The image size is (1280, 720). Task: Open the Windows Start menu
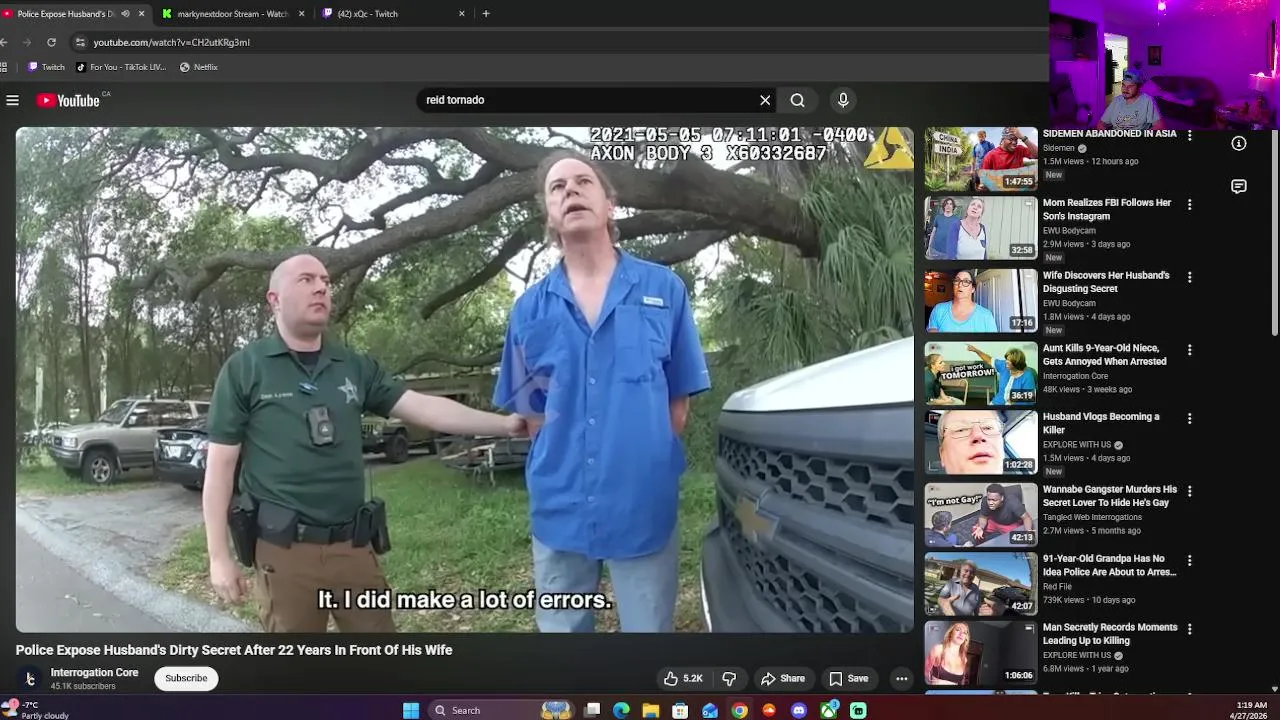[x=410, y=710]
